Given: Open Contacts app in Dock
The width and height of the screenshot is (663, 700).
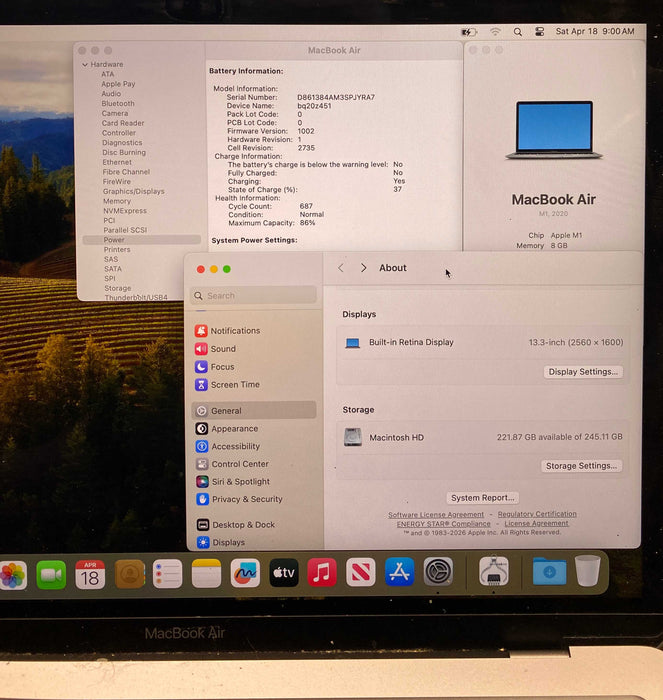Looking at the screenshot, I should [x=129, y=574].
